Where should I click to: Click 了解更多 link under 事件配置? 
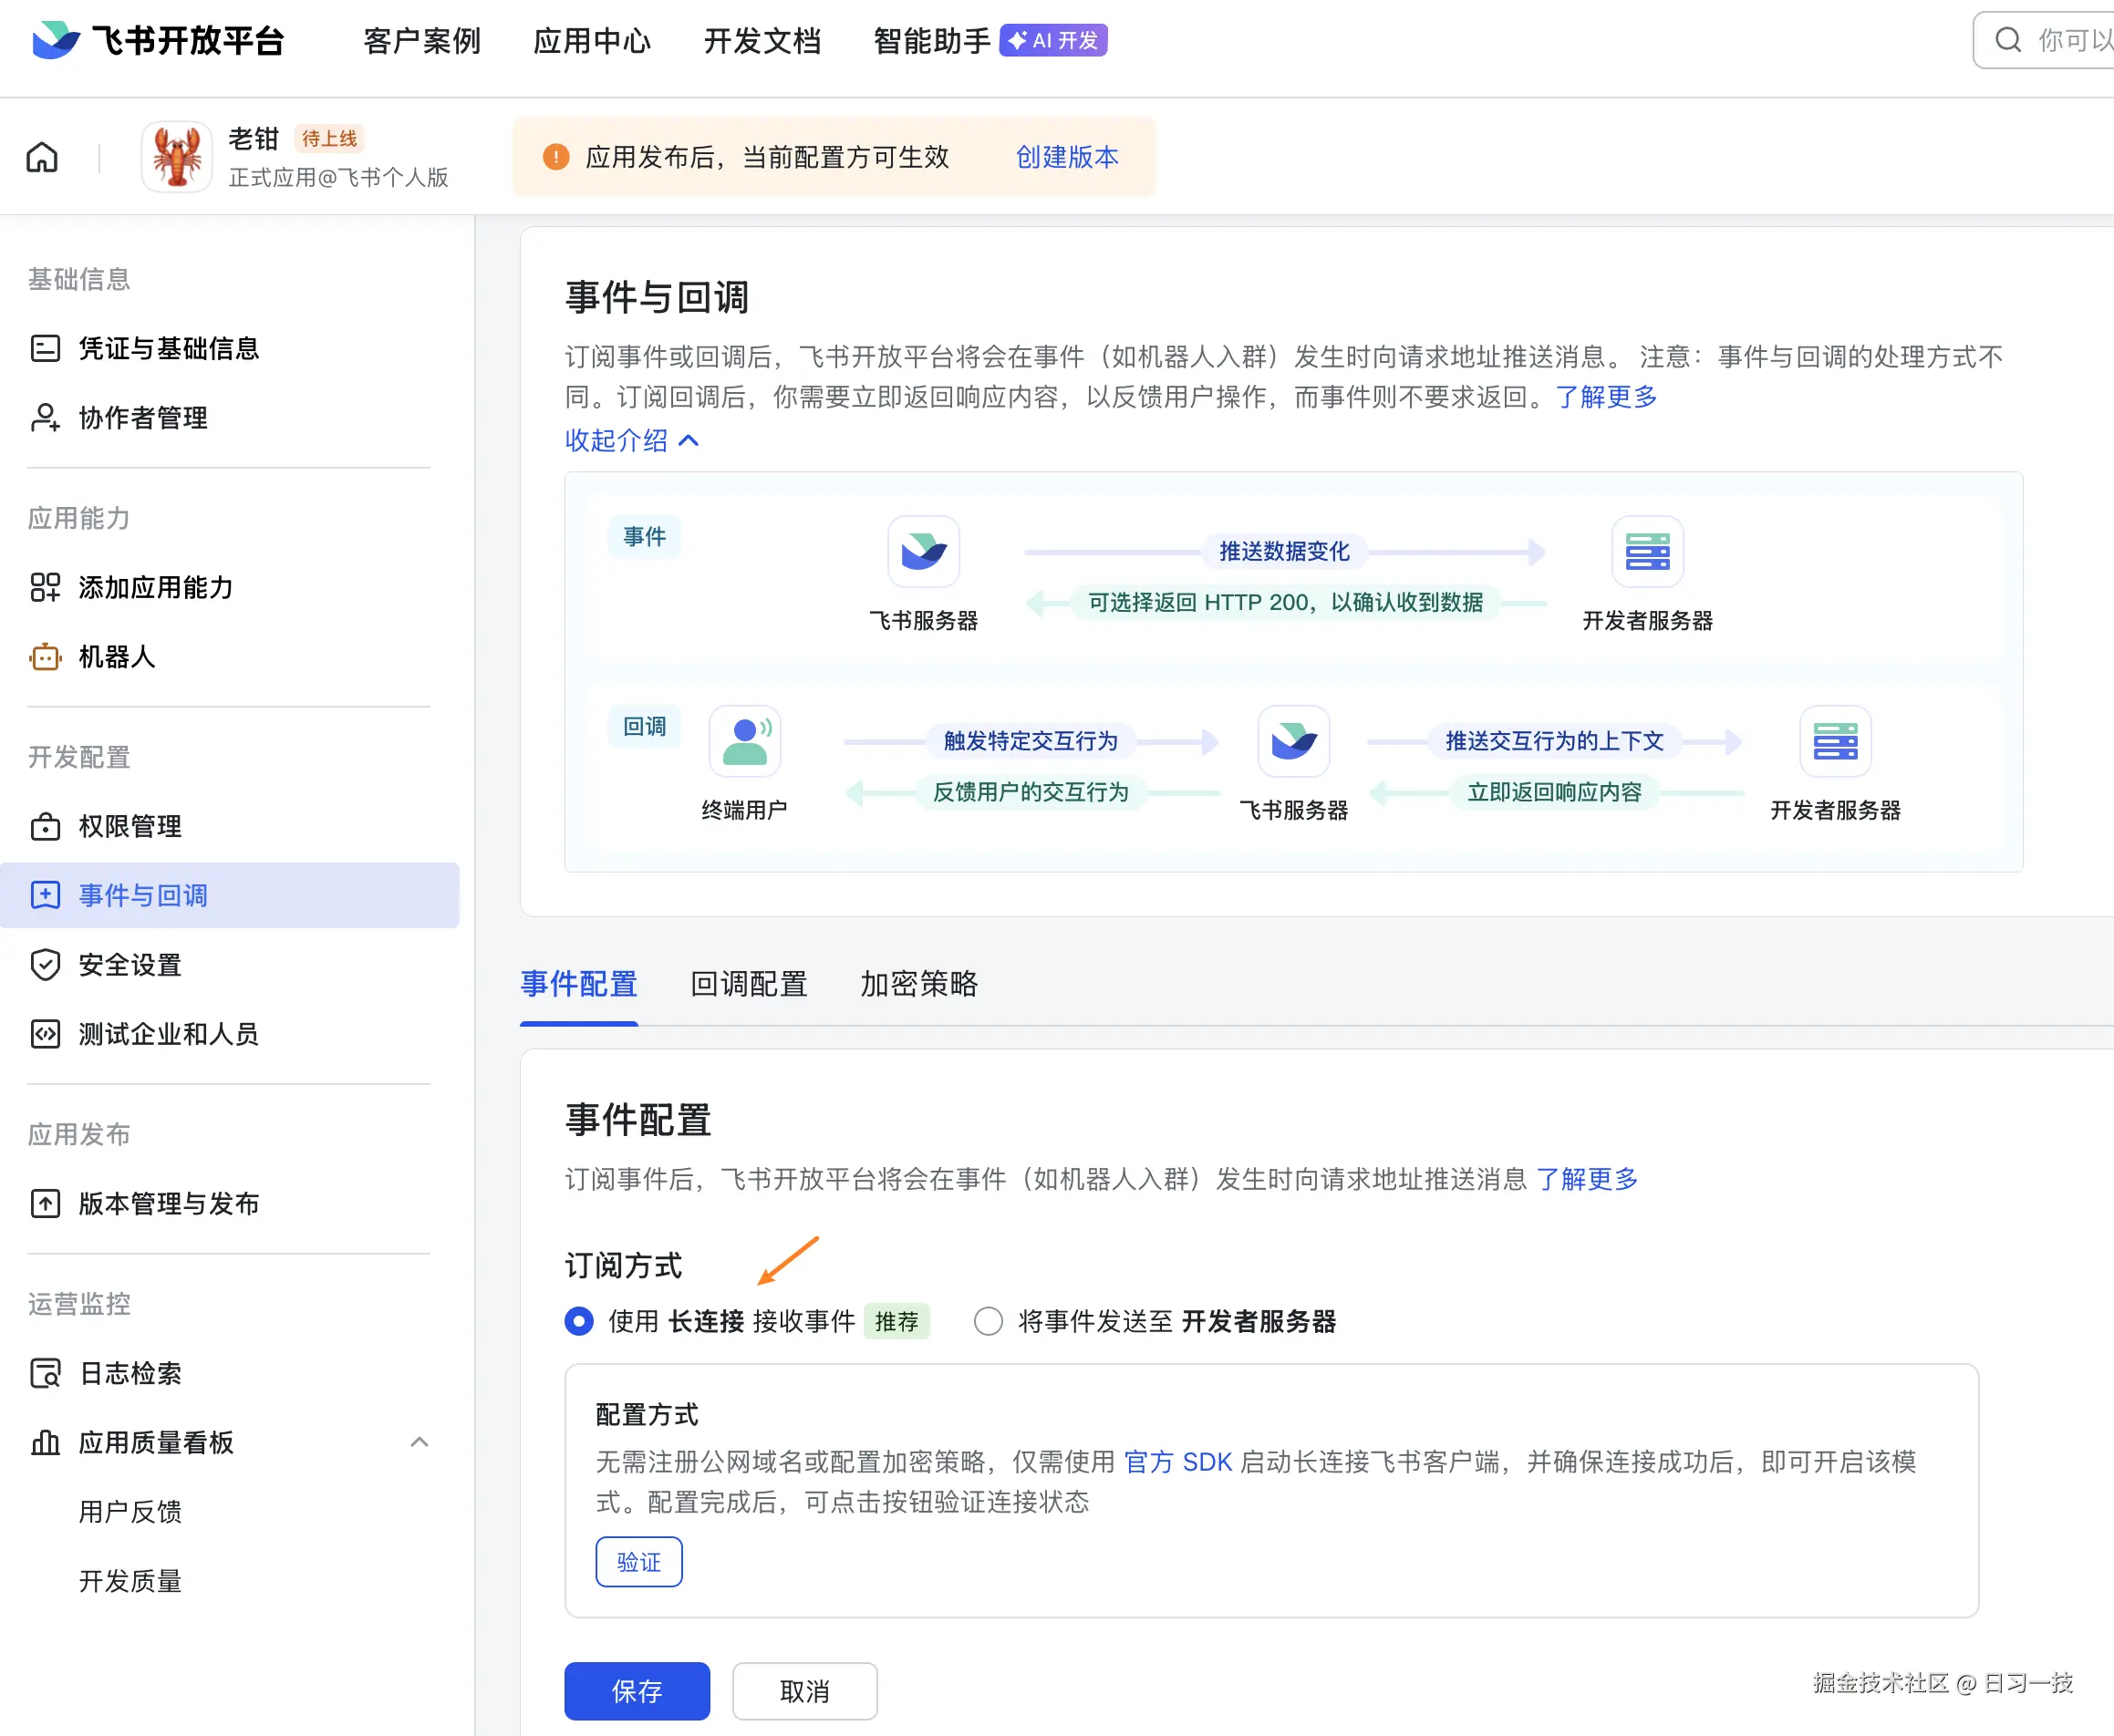coord(1587,1179)
